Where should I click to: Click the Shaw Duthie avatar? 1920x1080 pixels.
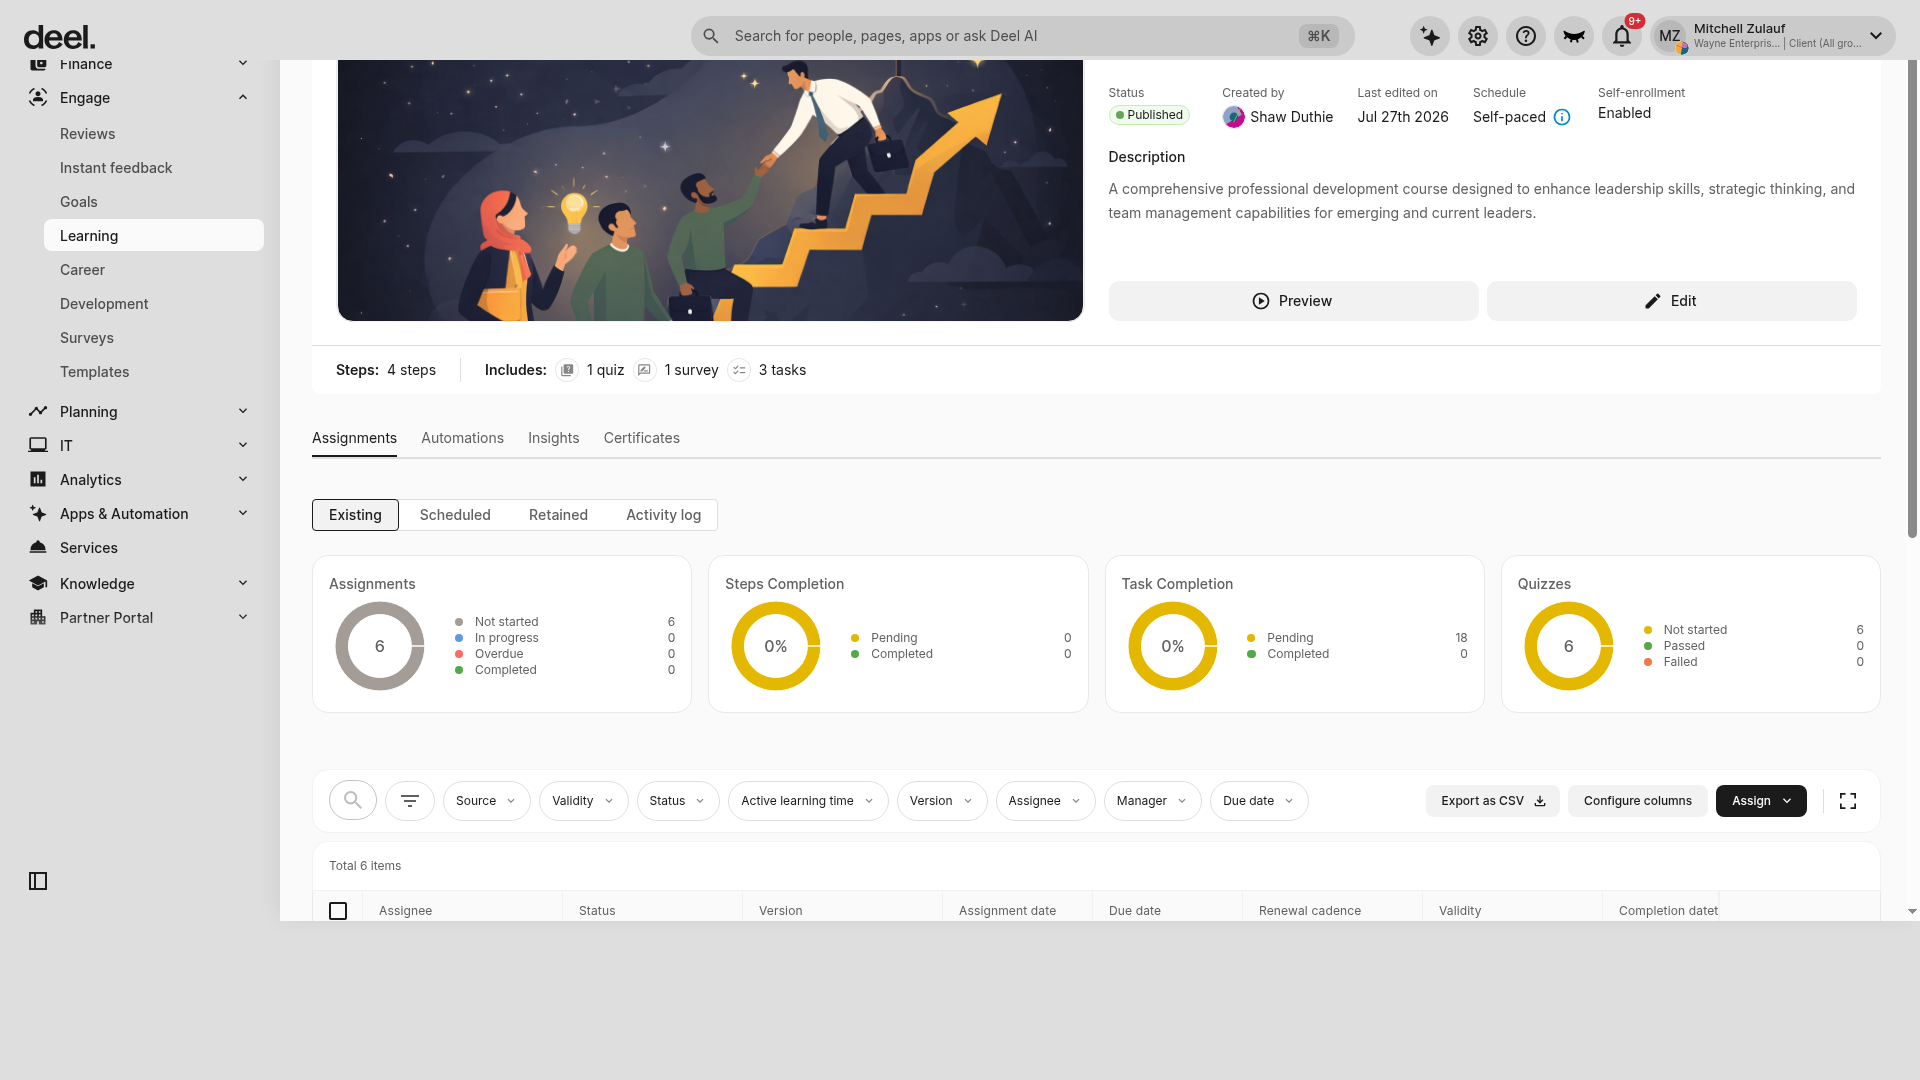1234,117
